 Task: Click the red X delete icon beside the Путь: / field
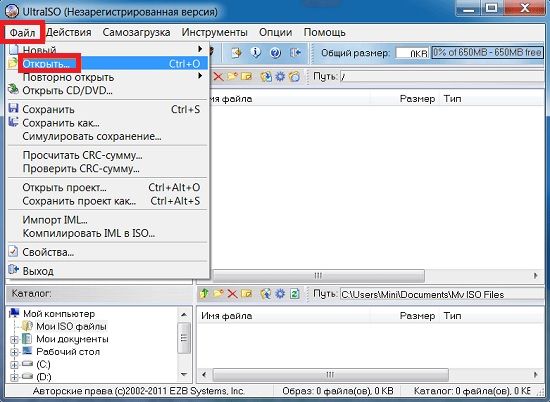pos(218,76)
